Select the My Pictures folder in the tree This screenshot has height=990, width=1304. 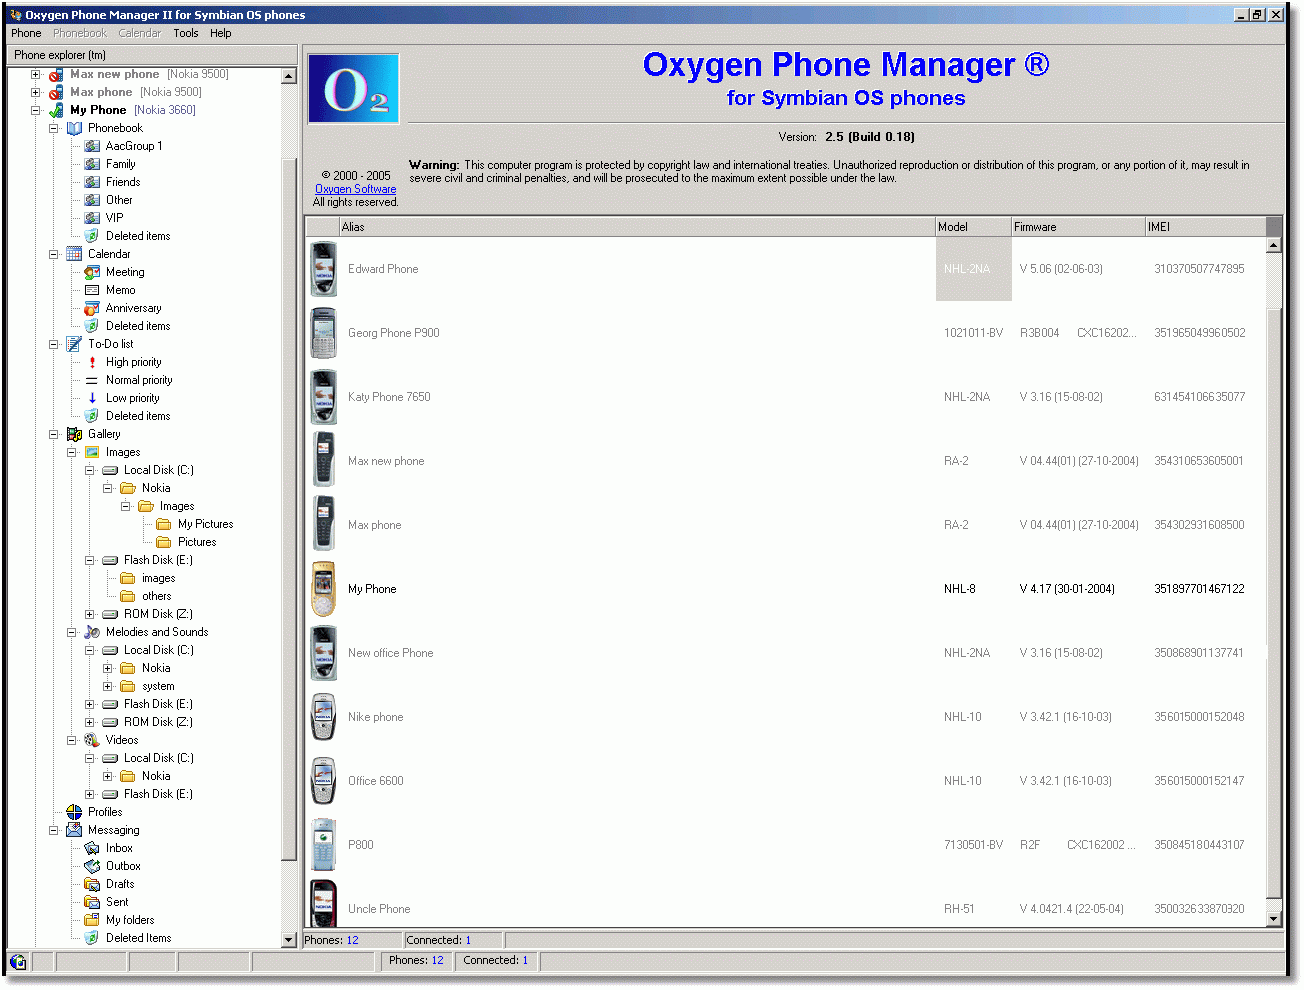click(205, 524)
